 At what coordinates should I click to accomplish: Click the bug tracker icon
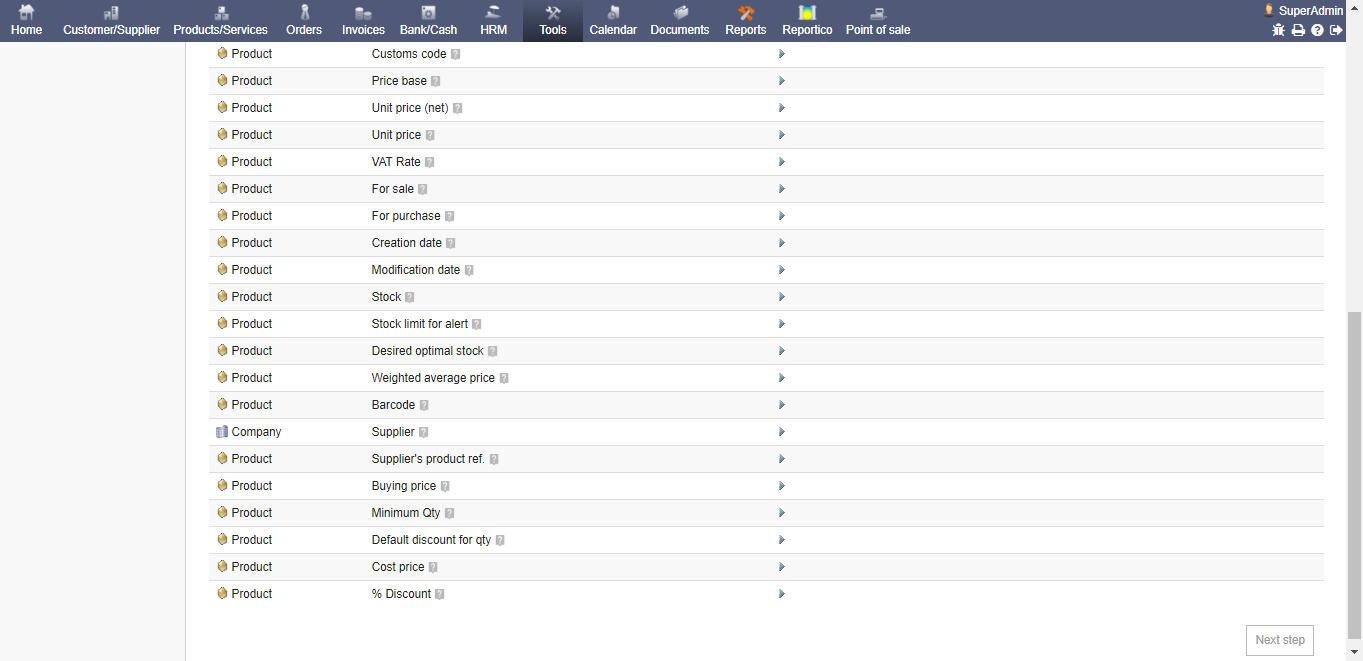coord(1278,30)
